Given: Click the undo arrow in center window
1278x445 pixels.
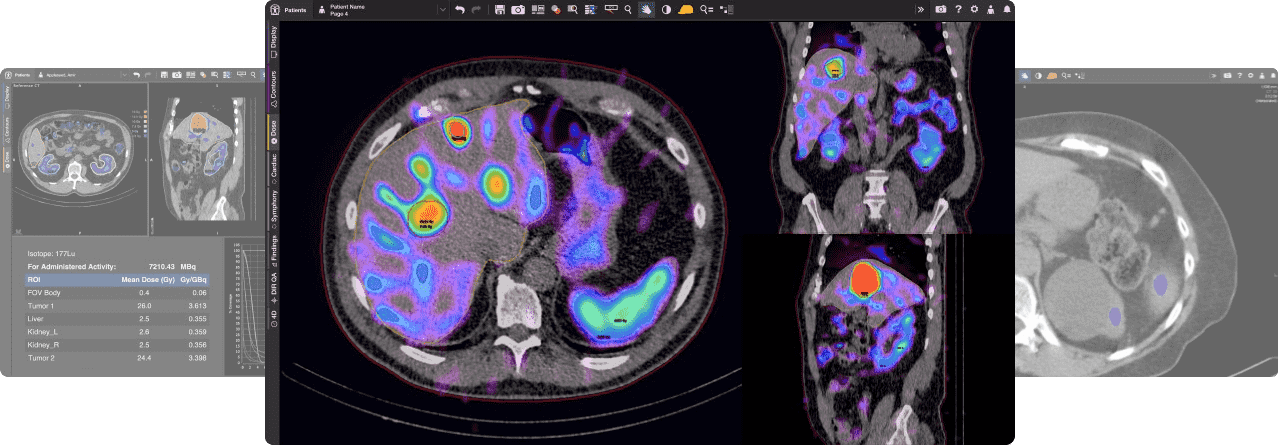Looking at the screenshot, I should 459,9.
